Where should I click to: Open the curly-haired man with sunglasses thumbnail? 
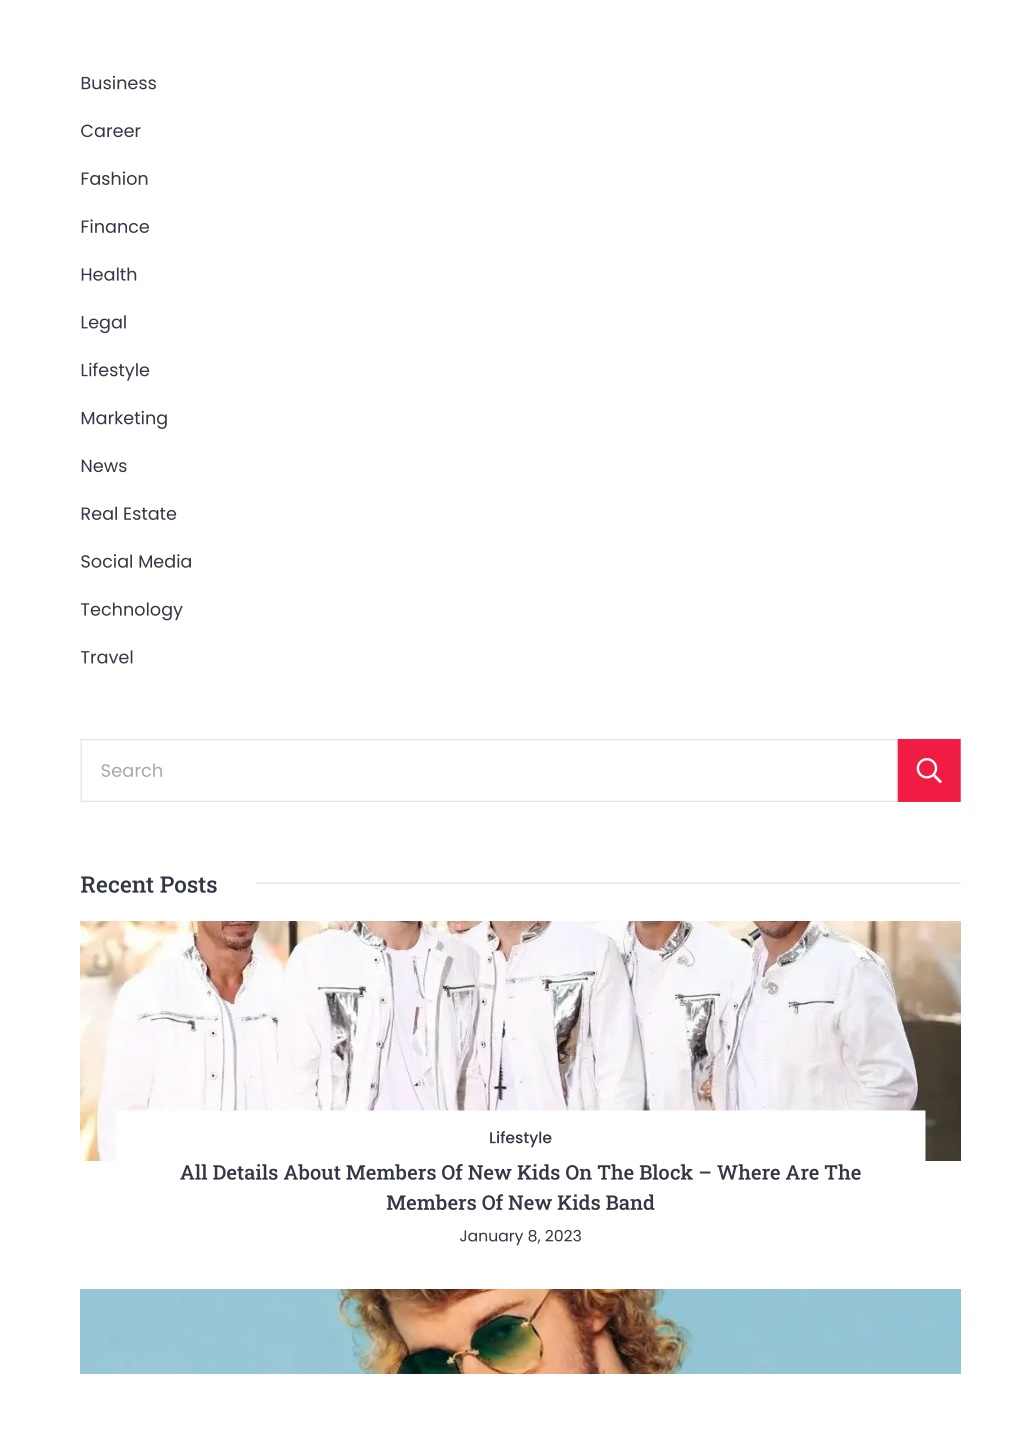pyautogui.click(x=520, y=1331)
